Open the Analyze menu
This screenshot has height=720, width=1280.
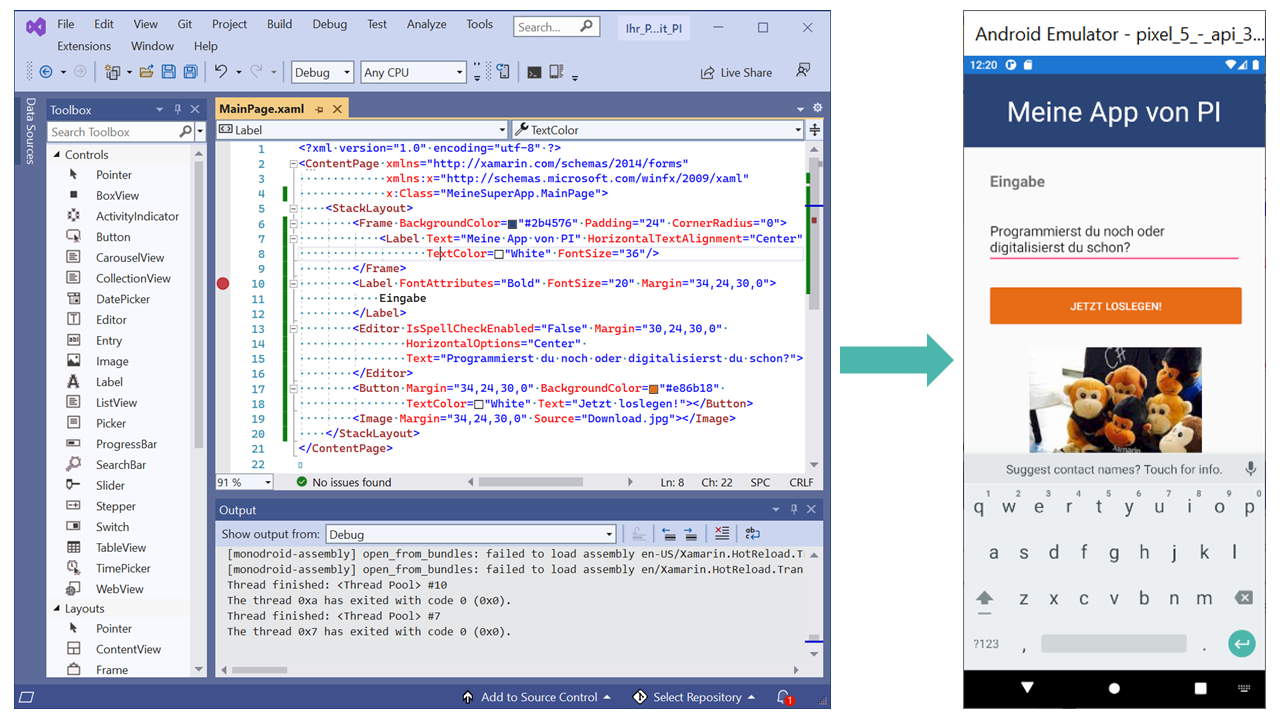(426, 24)
